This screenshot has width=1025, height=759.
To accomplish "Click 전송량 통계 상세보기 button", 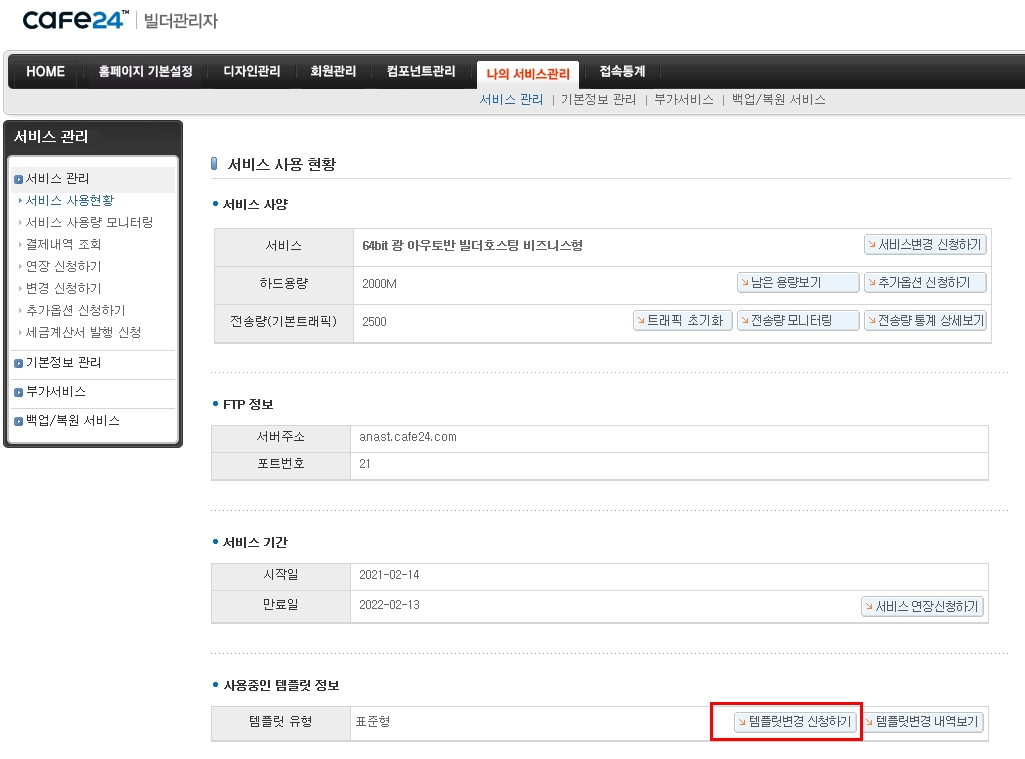I will pos(925,321).
